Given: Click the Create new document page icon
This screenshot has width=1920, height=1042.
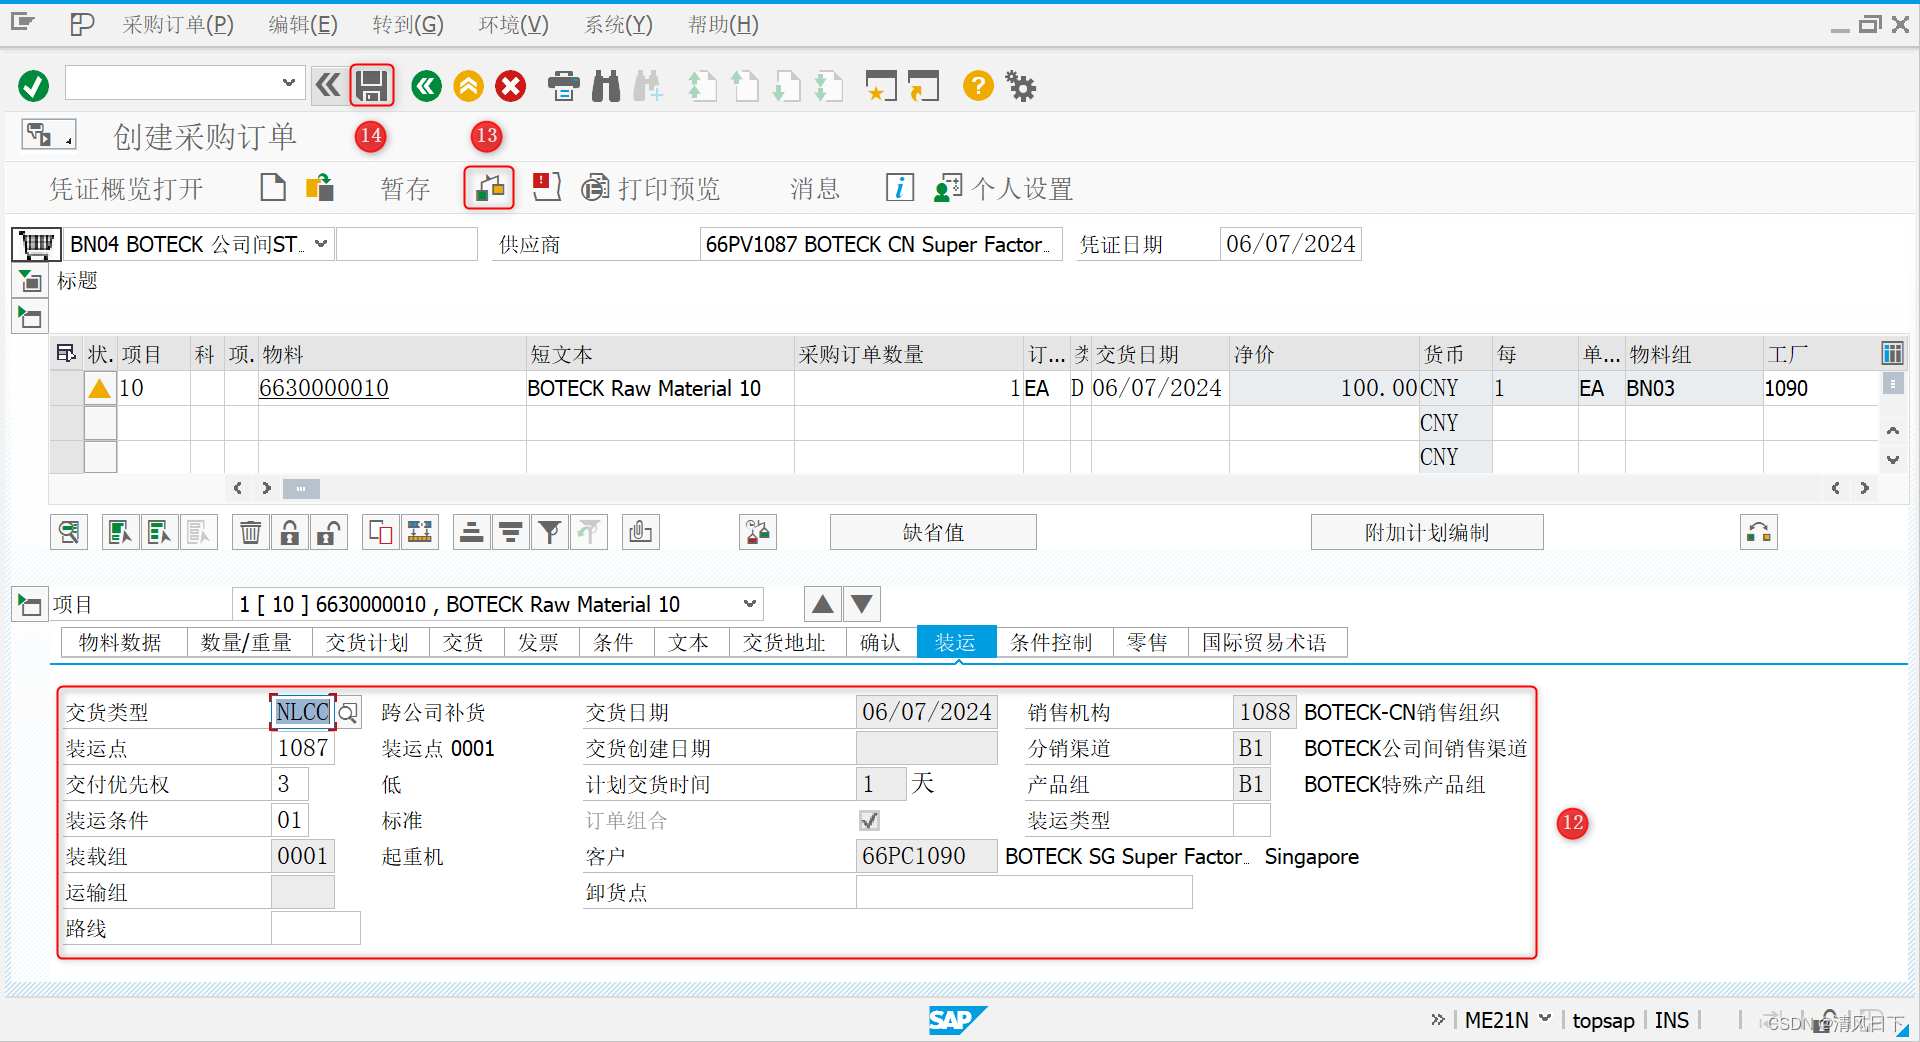Looking at the screenshot, I should (272, 187).
